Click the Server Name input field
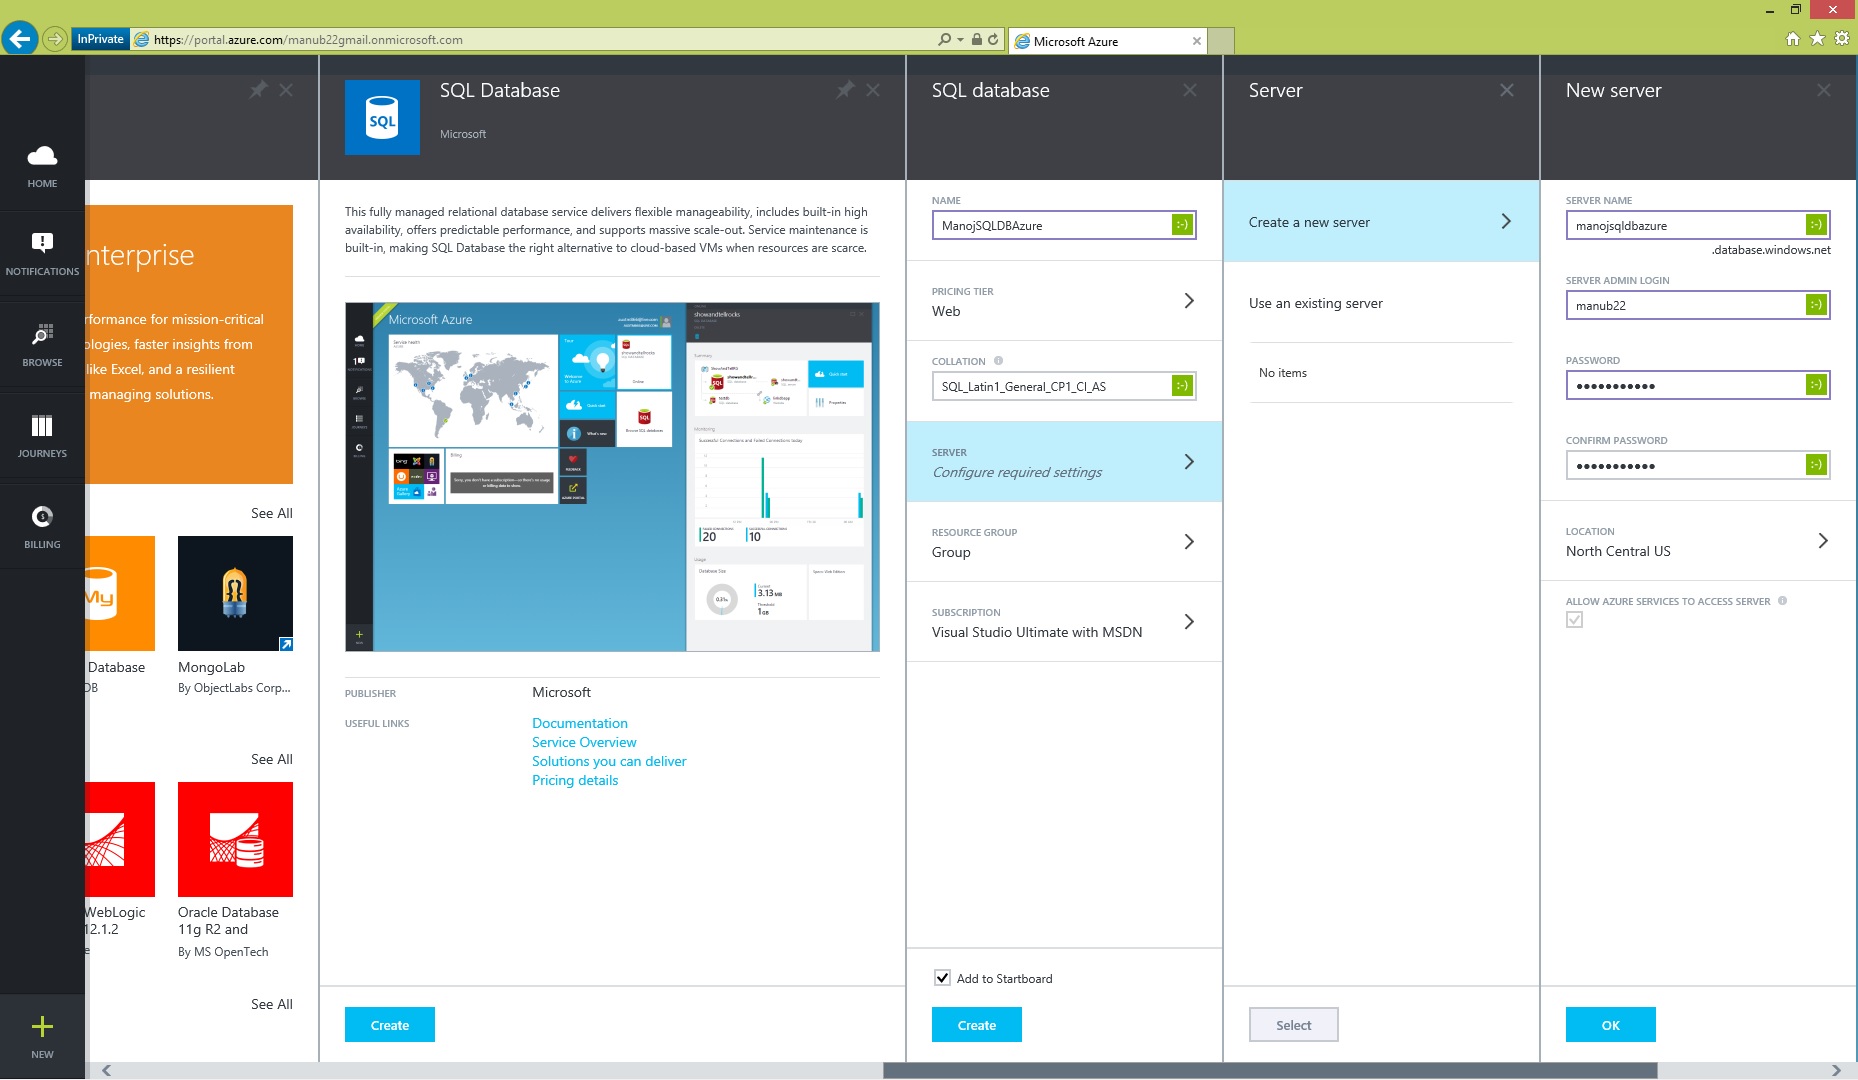 click(1687, 225)
